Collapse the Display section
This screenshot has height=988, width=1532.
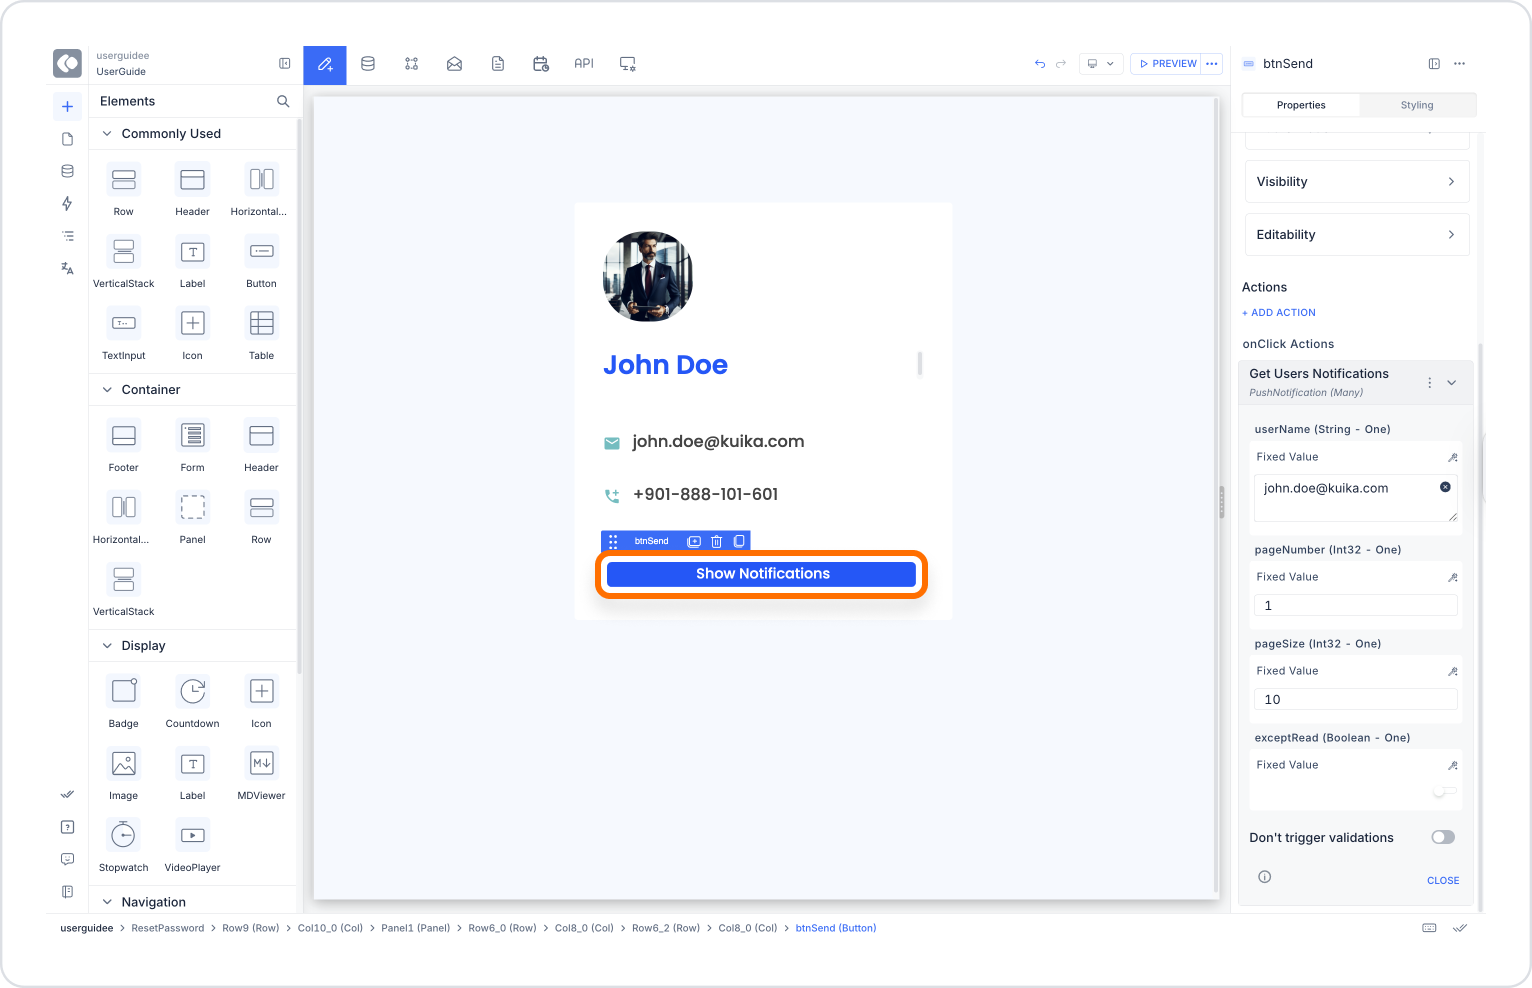[x=107, y=646]
